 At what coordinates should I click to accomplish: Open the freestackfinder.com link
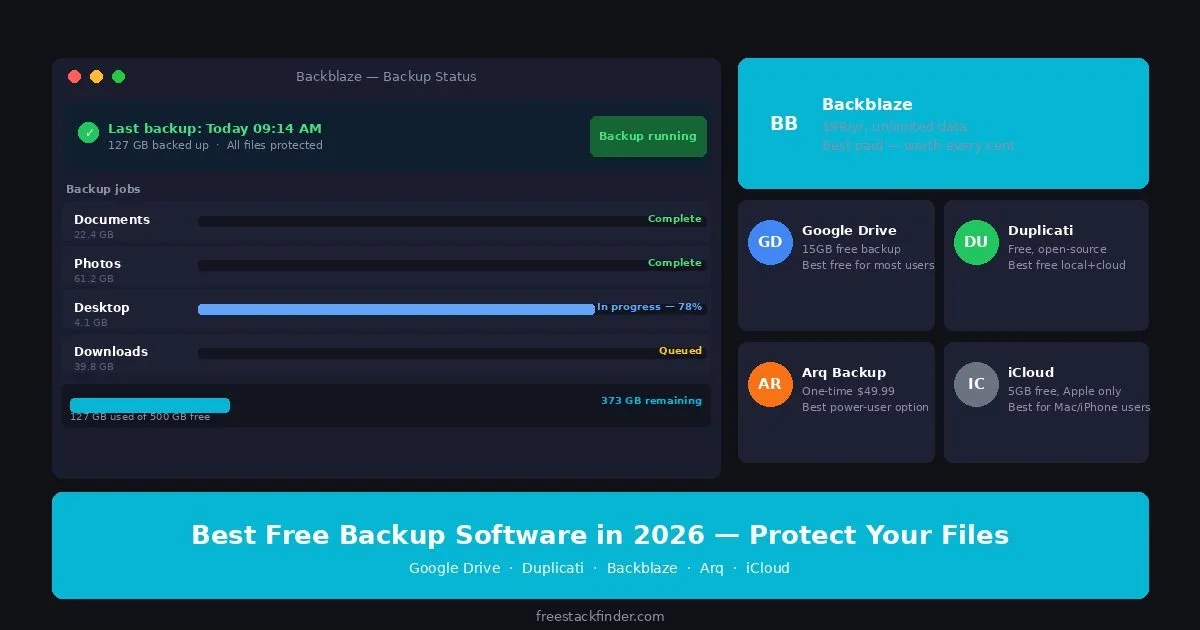click(600, 616)
